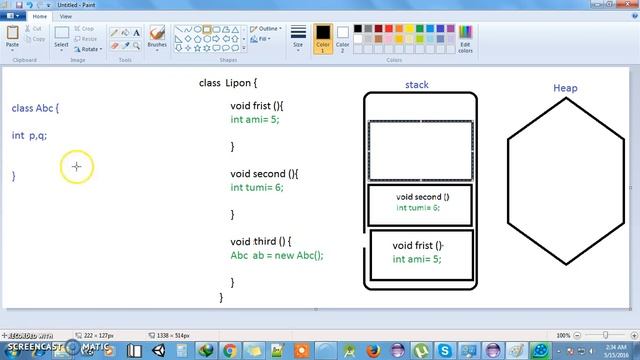
Task: Open the Rotate dropdown
Action: click(88, 49)
